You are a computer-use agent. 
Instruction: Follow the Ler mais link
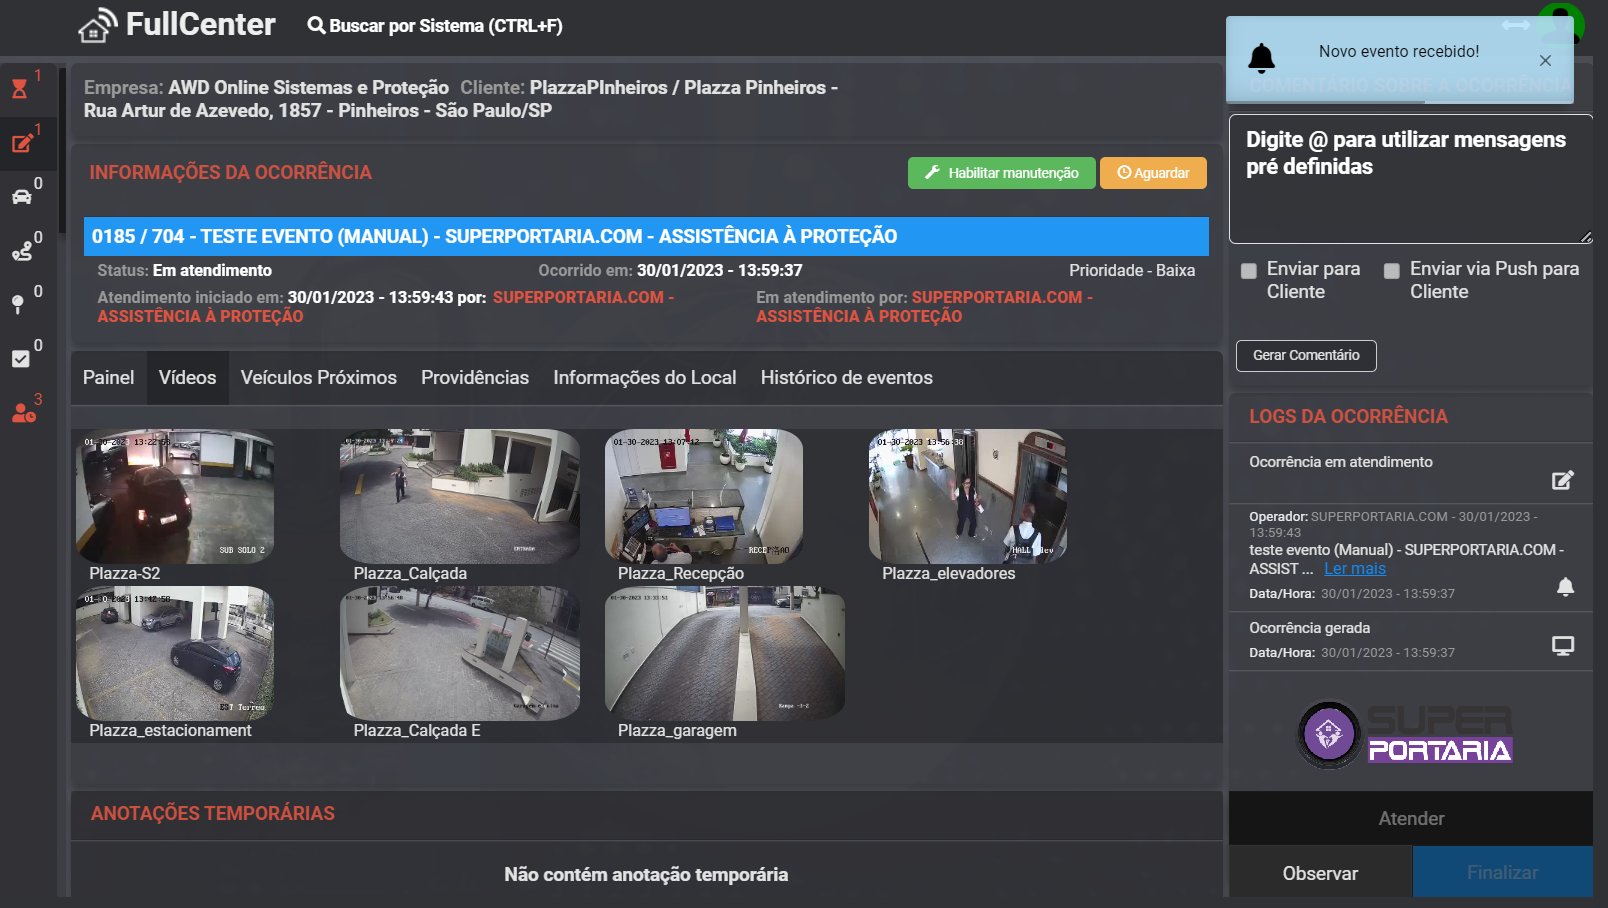pyautogui.click(x=1355, y=569)
